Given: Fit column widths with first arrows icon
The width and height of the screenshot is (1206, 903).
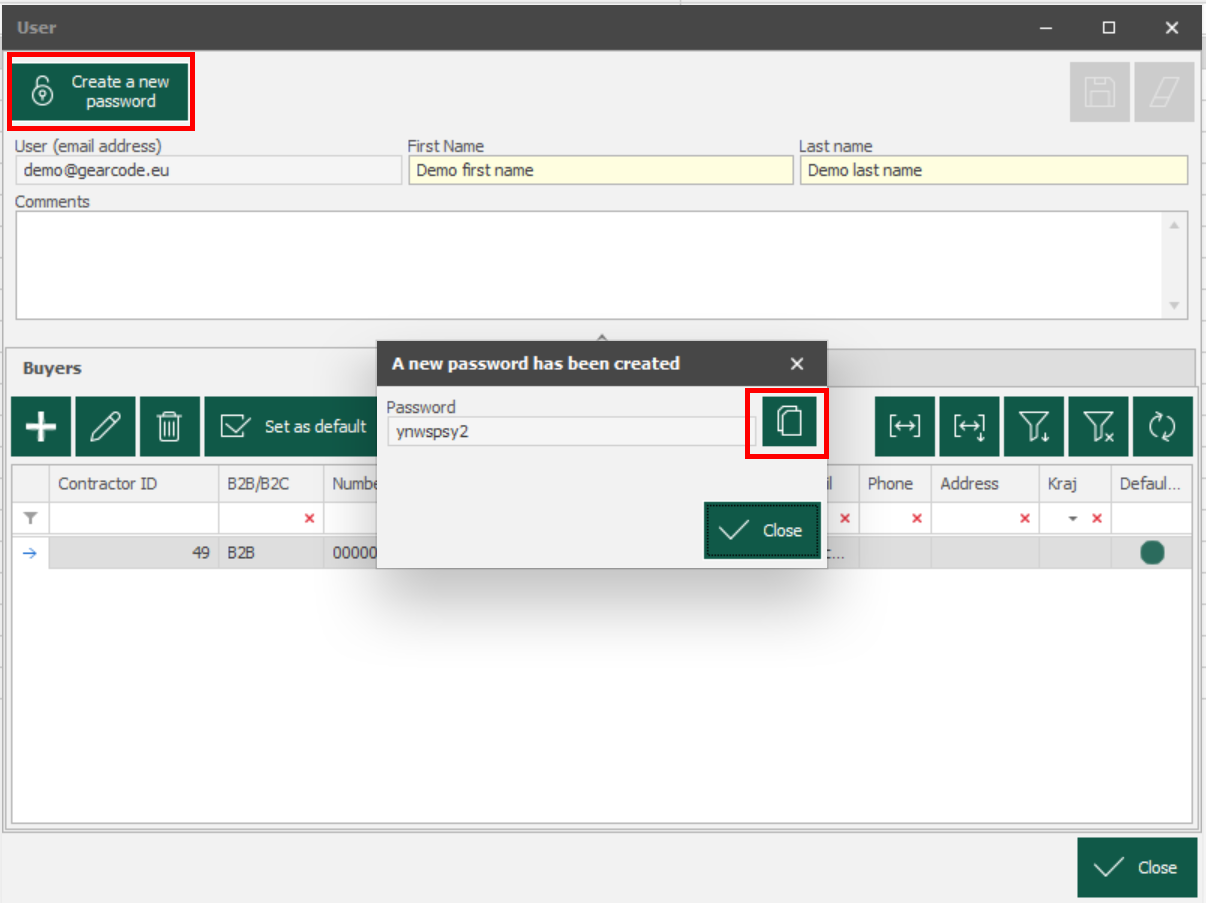Looking at the screenshot, I should coord(904,427).
